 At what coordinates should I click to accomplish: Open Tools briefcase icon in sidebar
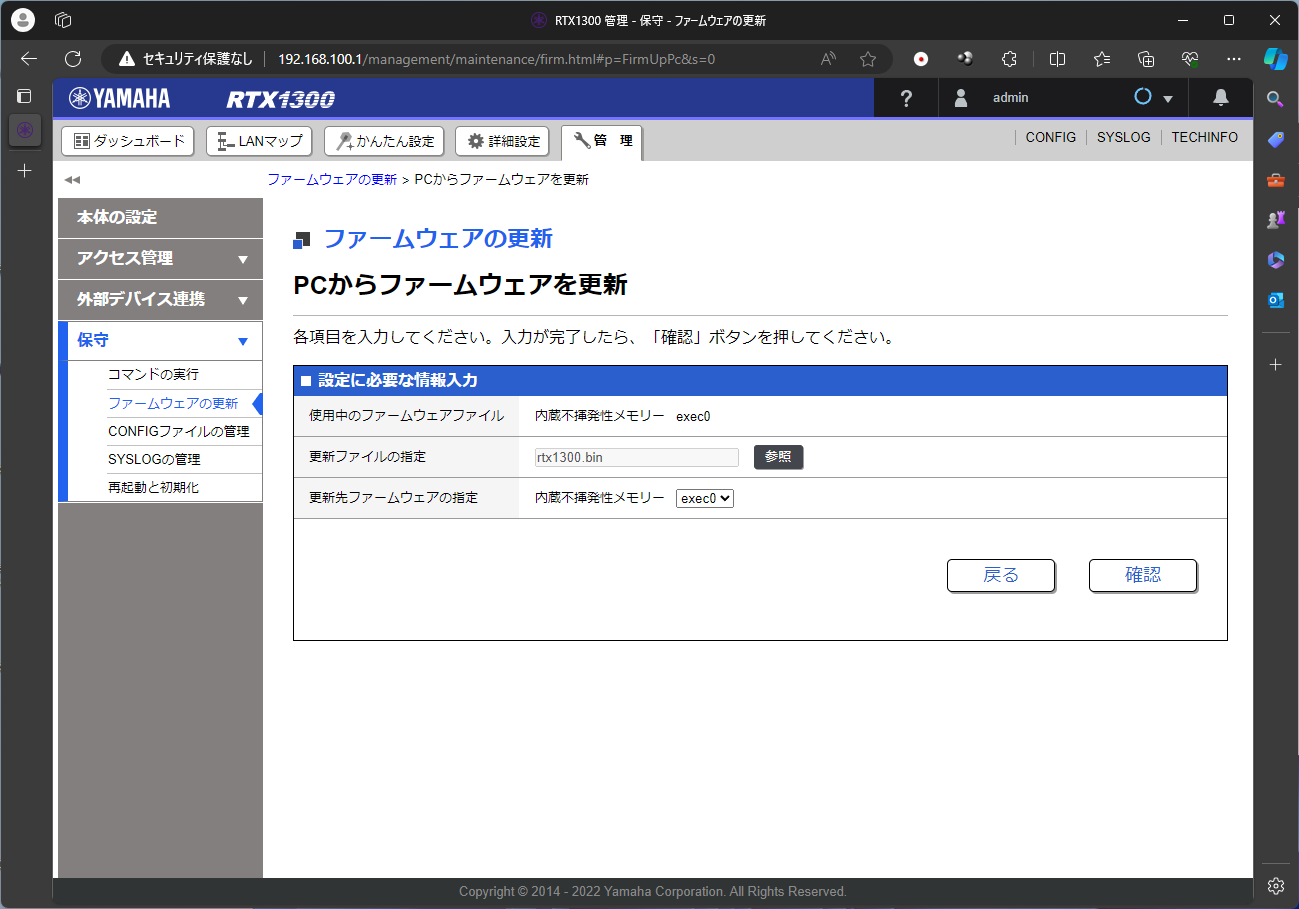pyautogui.click(x=1275, y=180)
